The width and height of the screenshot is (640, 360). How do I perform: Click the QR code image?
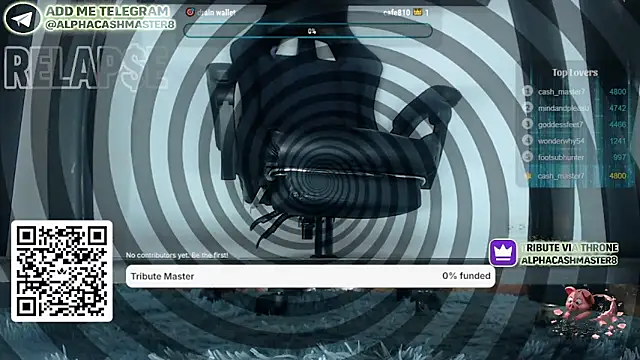click(x=62, y=271)
